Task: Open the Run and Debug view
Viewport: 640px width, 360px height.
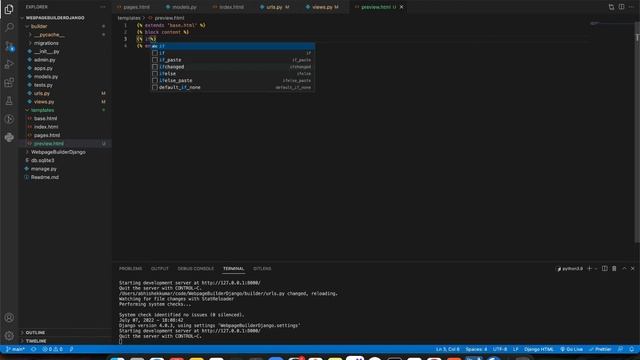Action: pyautogui.click(x=9, y=64)
